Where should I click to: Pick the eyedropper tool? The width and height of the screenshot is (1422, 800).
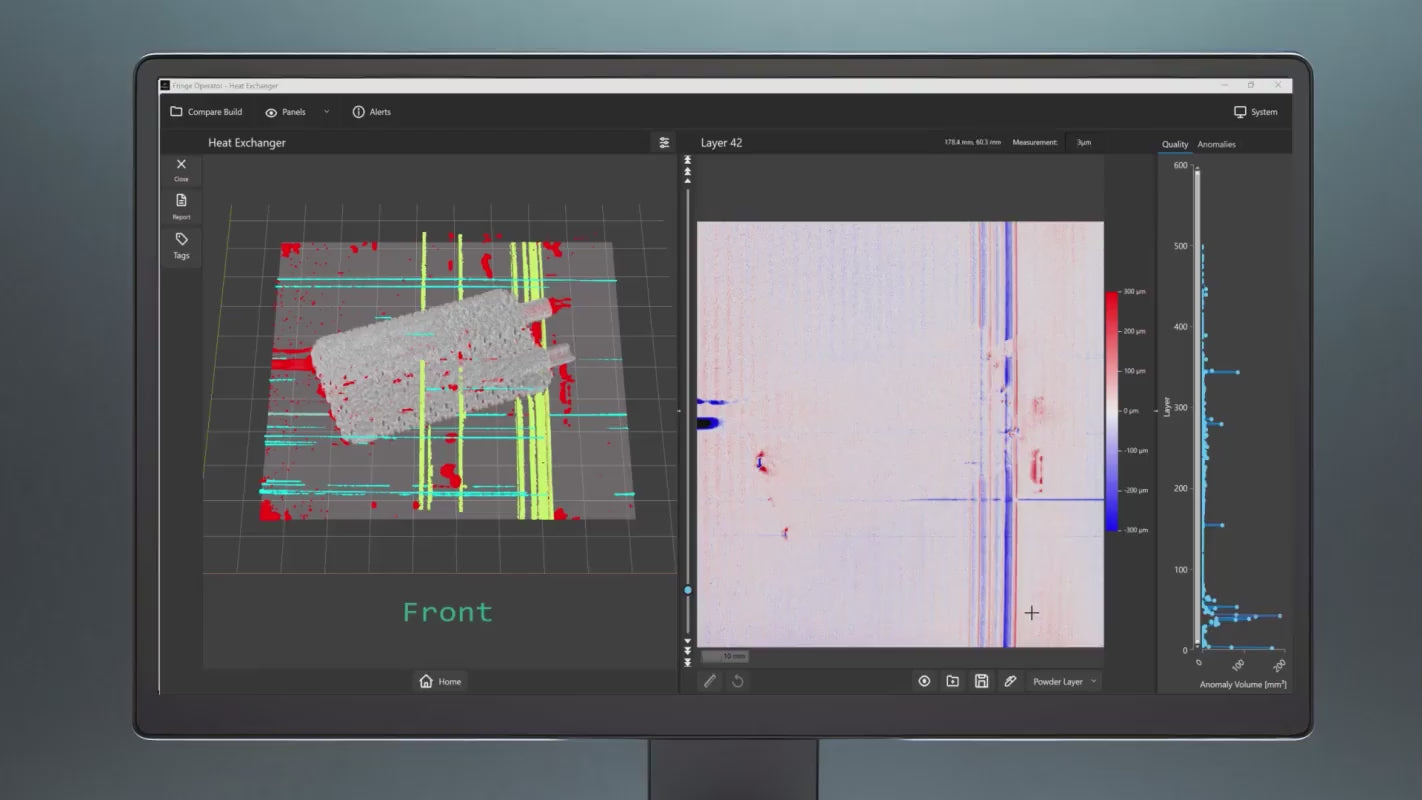pyautogui.click(x=1010, y=681)
